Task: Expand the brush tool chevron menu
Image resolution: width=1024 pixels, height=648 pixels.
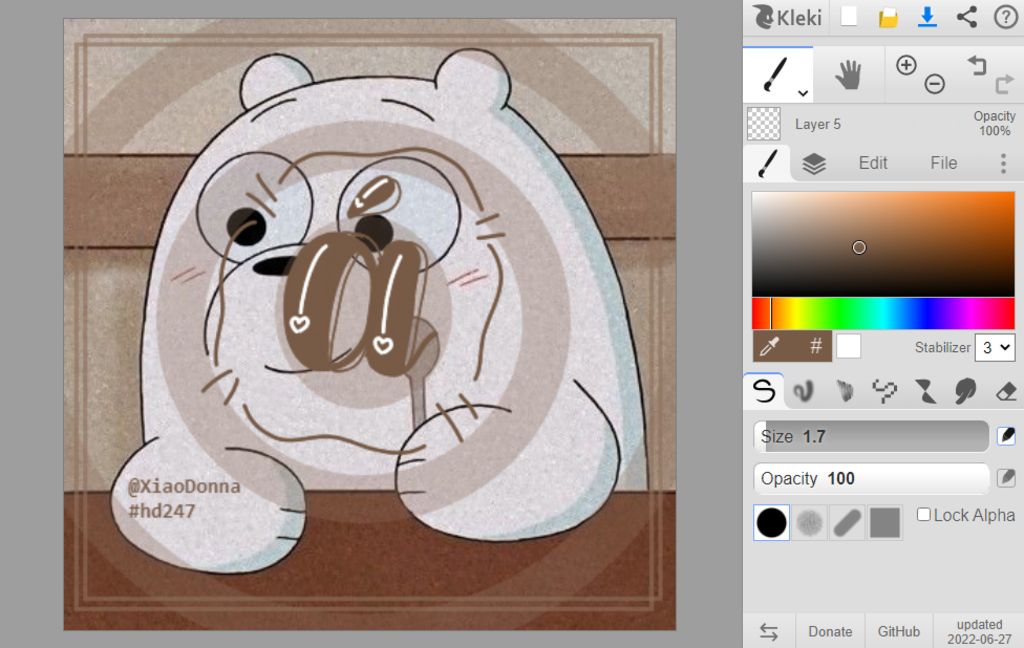Action: 803,93
